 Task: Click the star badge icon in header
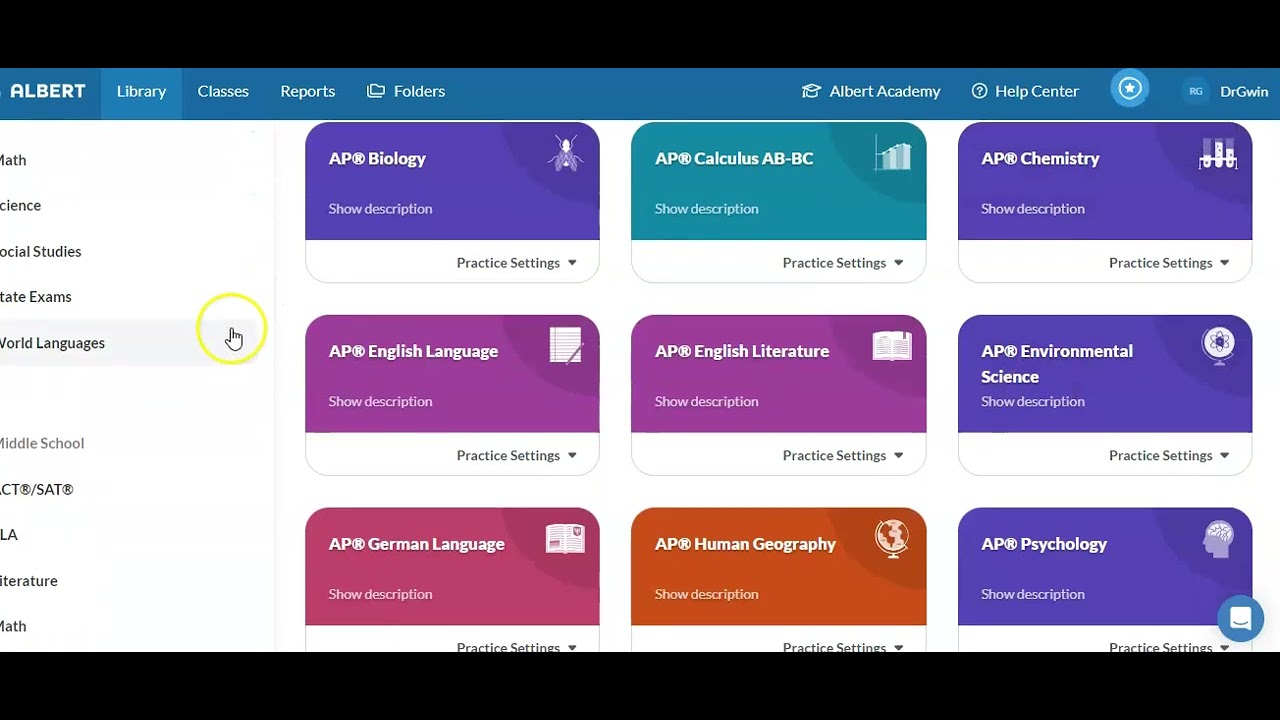coord(1130,89)
